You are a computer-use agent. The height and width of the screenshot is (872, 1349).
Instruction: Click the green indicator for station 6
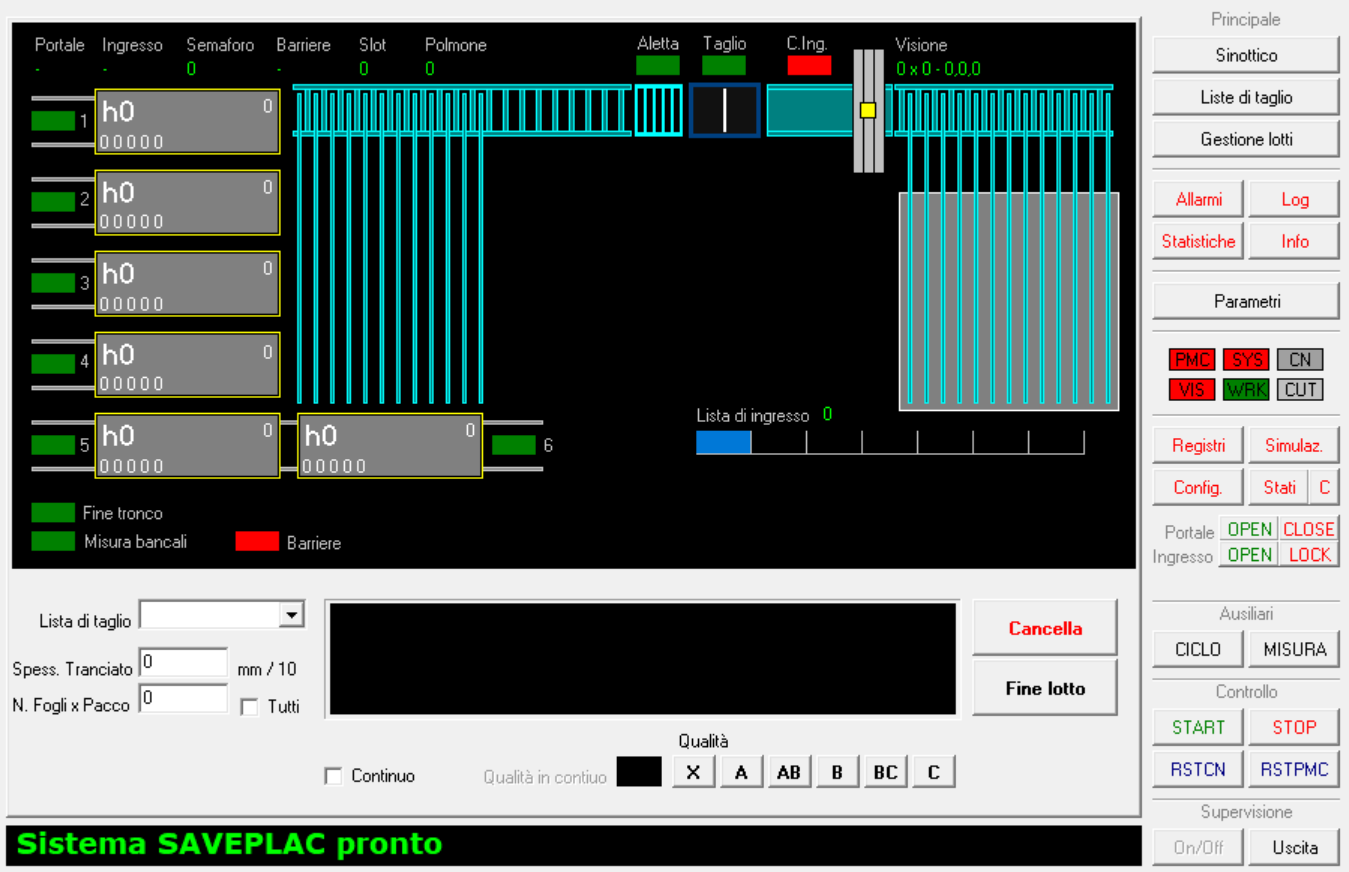tap(513, 445)
